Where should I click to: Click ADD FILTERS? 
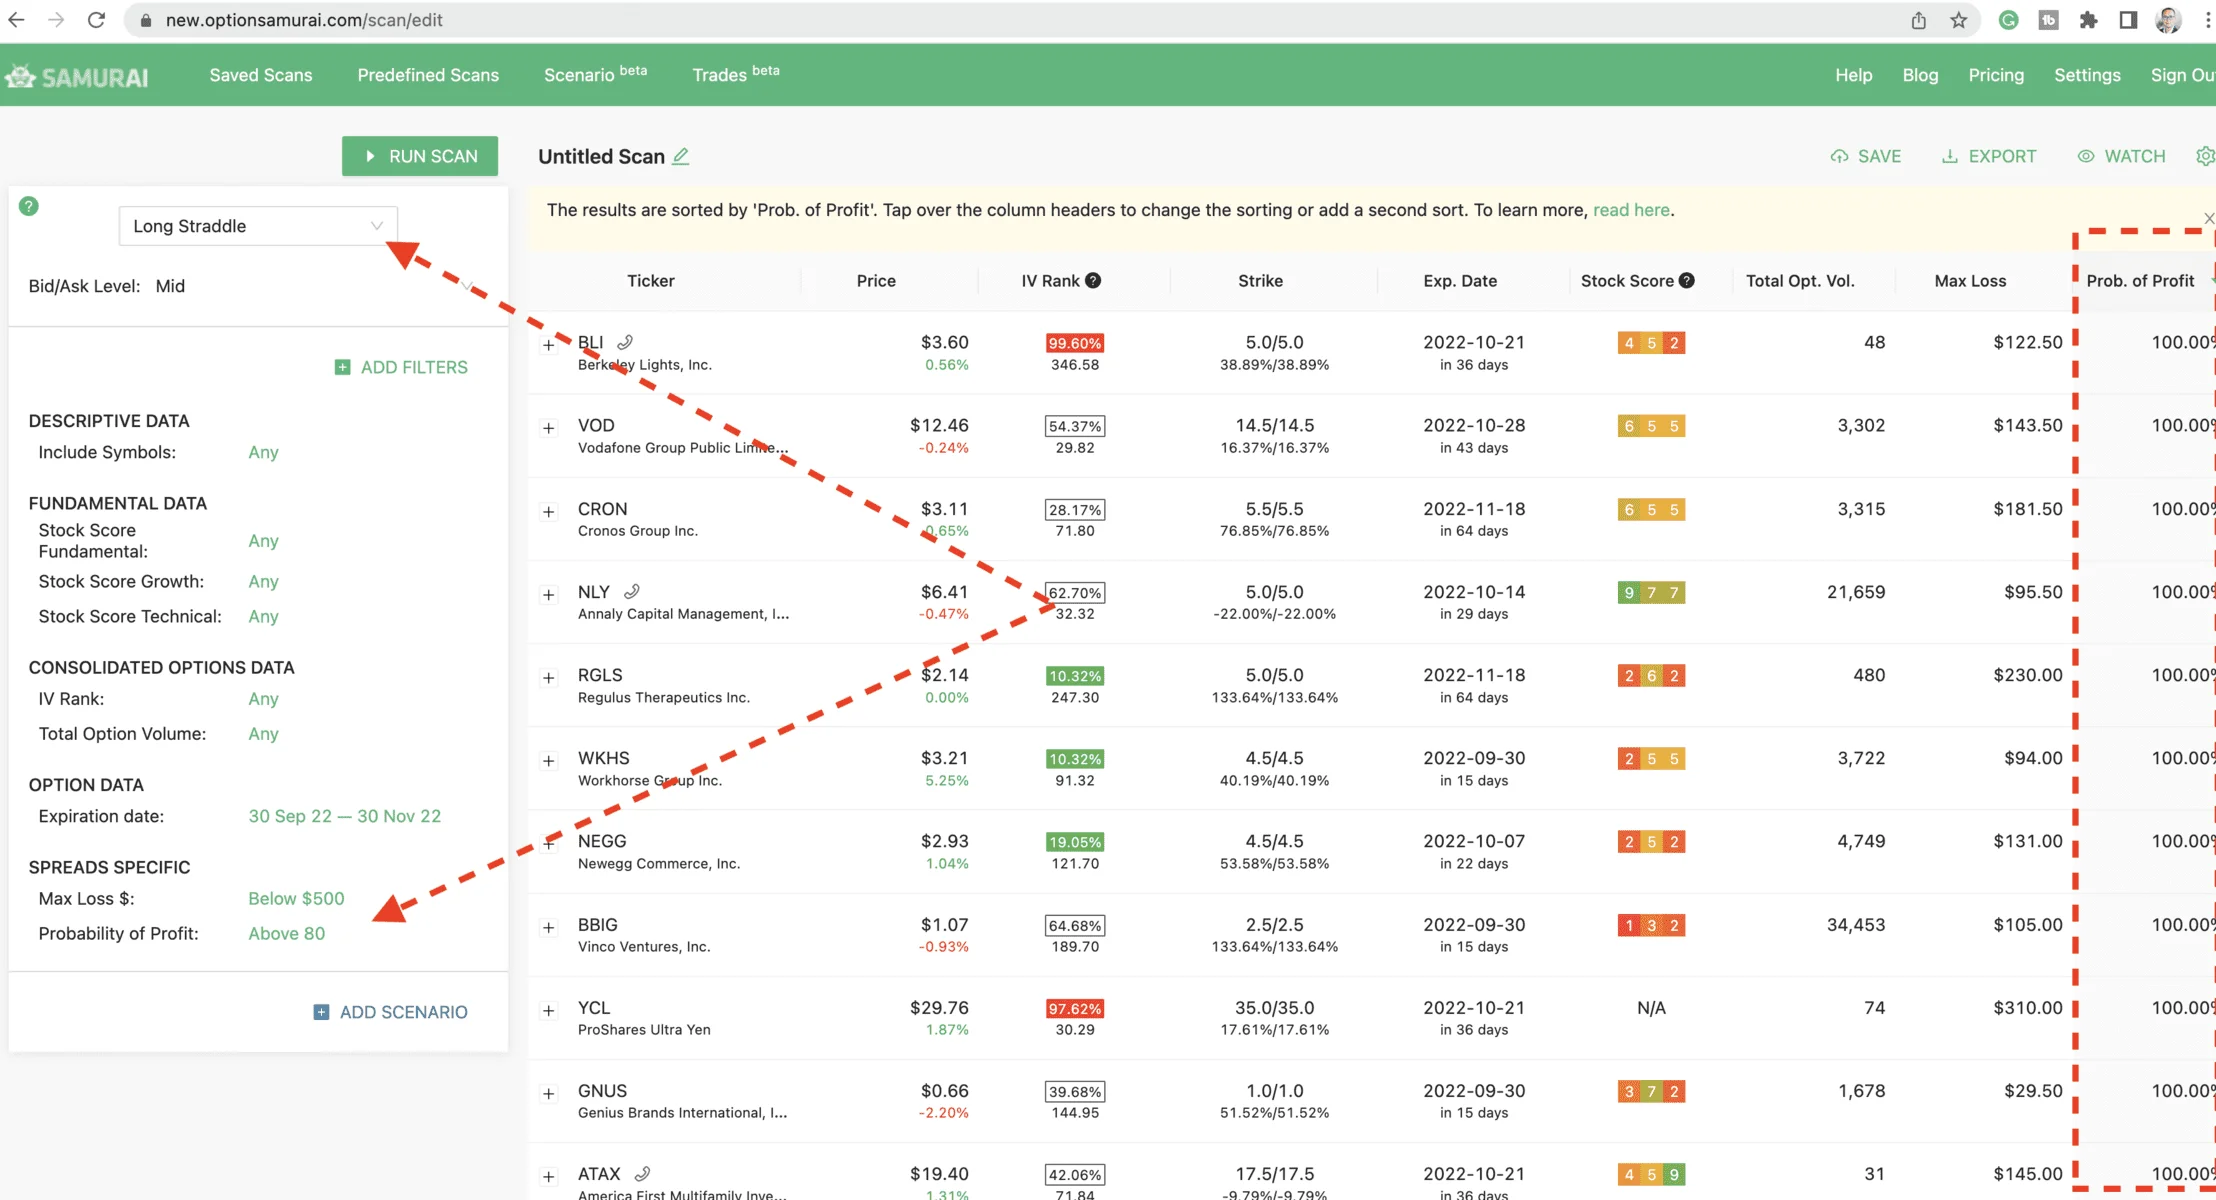(x=401, y=367)
